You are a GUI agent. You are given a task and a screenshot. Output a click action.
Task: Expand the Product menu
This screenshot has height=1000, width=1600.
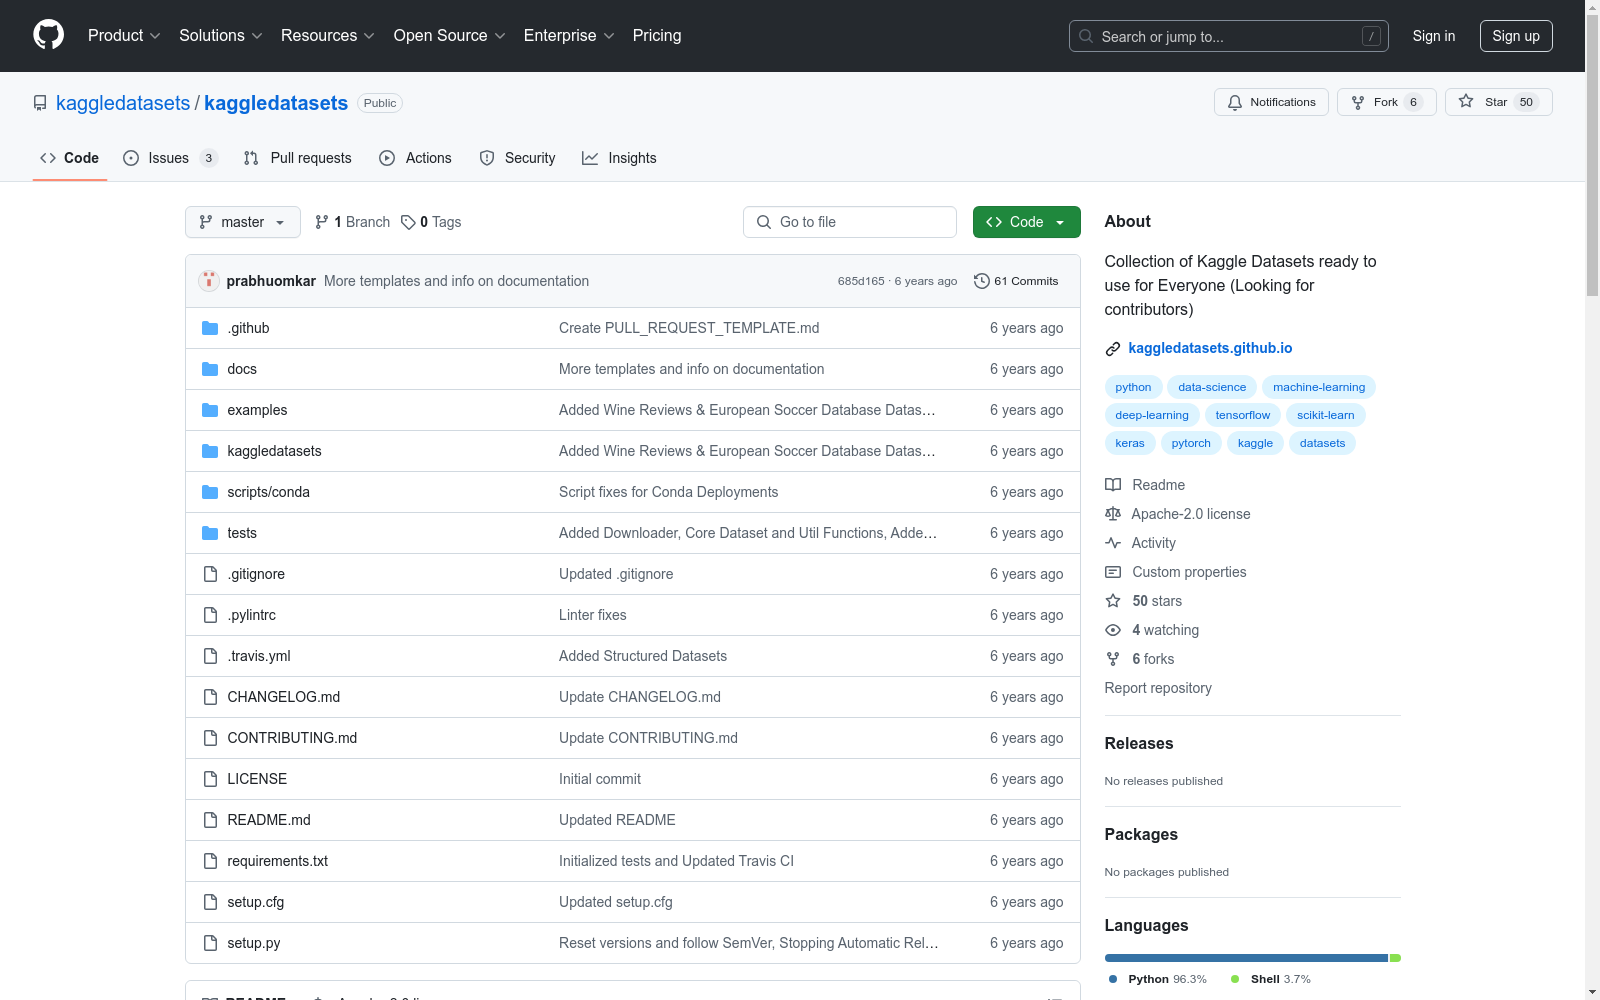click(x=124, y=35)
